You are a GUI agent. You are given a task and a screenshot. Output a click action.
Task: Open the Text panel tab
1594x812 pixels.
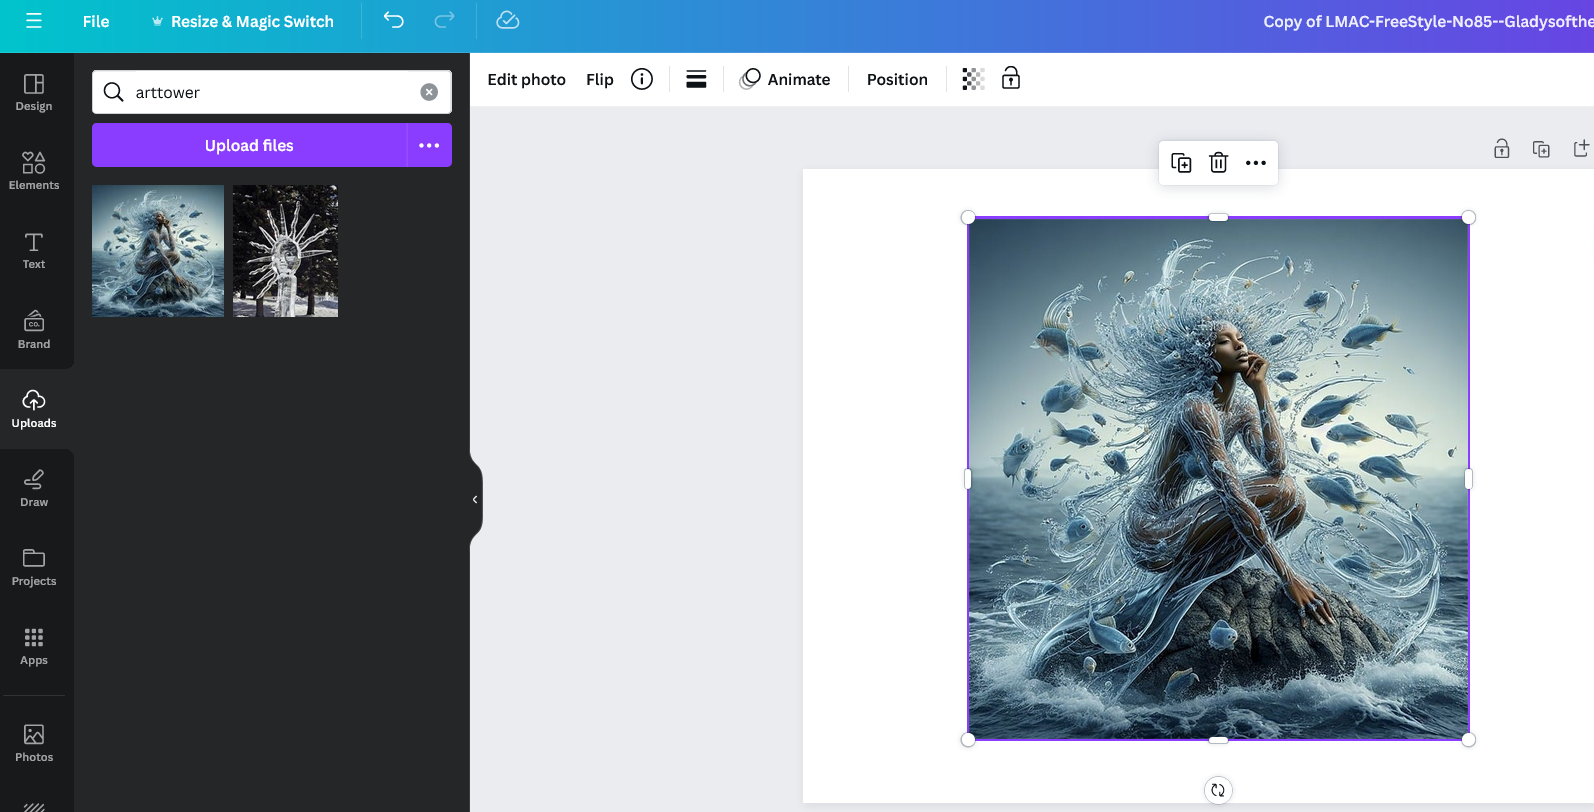click(34, 250)
